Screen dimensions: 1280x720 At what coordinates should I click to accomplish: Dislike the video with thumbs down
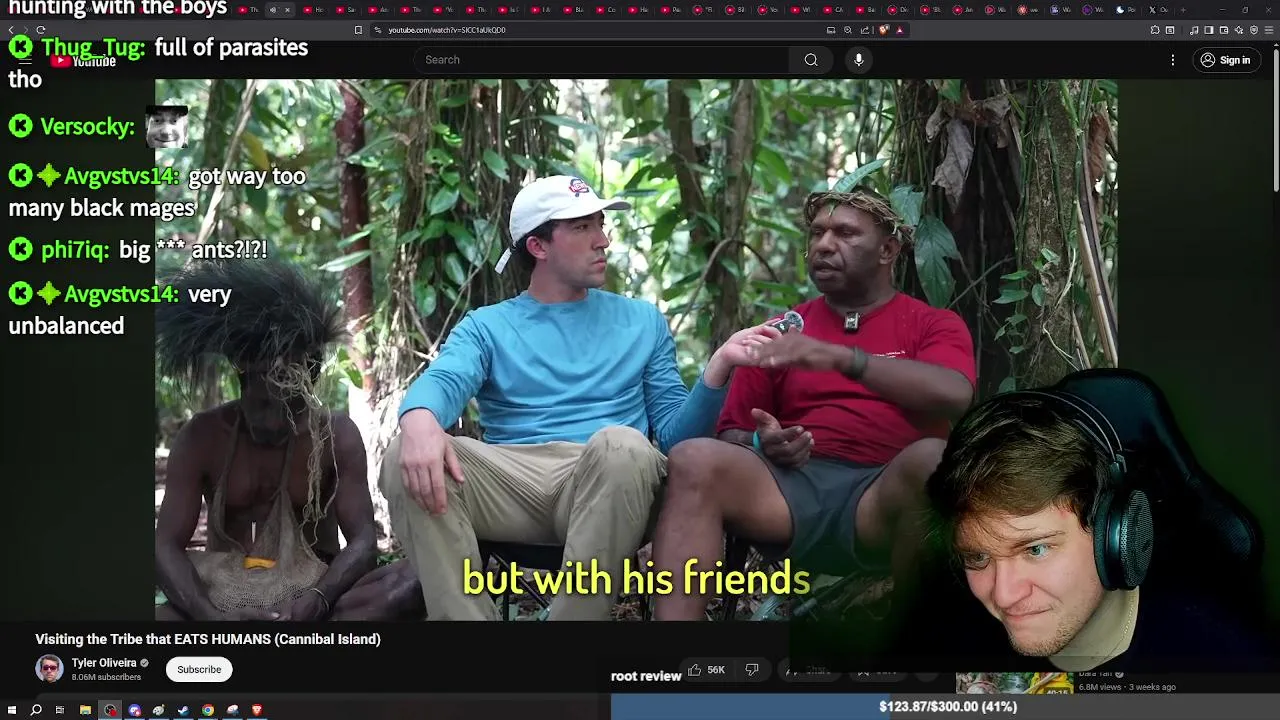[752, 670]
